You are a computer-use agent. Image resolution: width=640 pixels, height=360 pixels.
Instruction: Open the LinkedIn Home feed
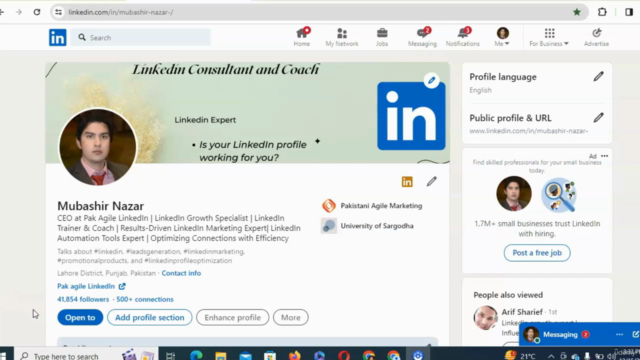[x=302, y=37]
